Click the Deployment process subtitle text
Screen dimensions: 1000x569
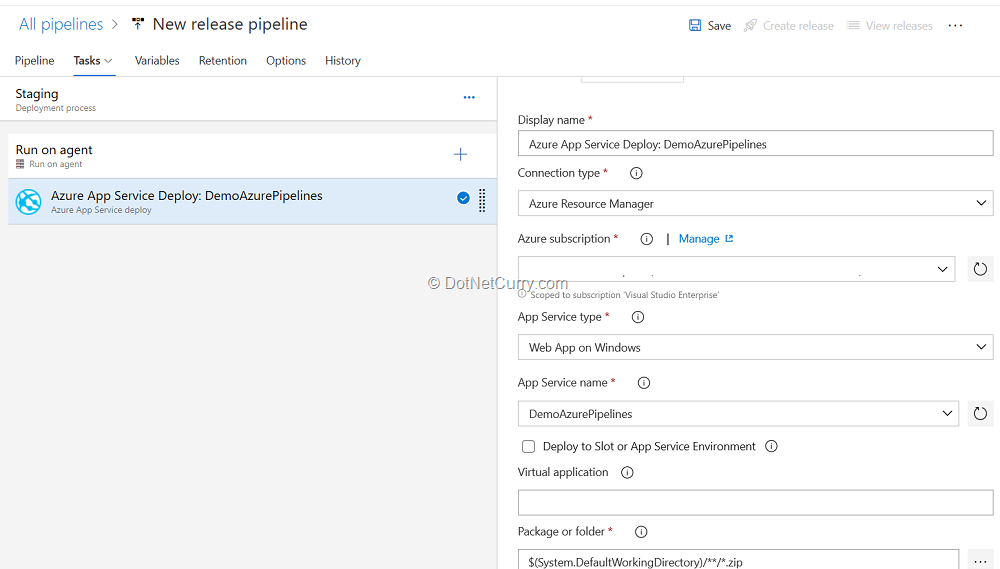55,108
